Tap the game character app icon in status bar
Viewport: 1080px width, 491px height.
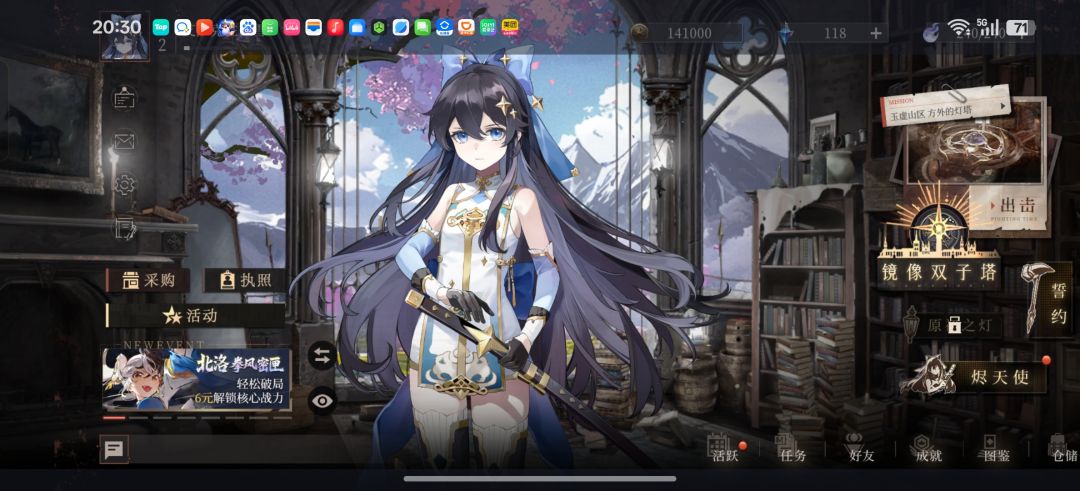(226, 27)
